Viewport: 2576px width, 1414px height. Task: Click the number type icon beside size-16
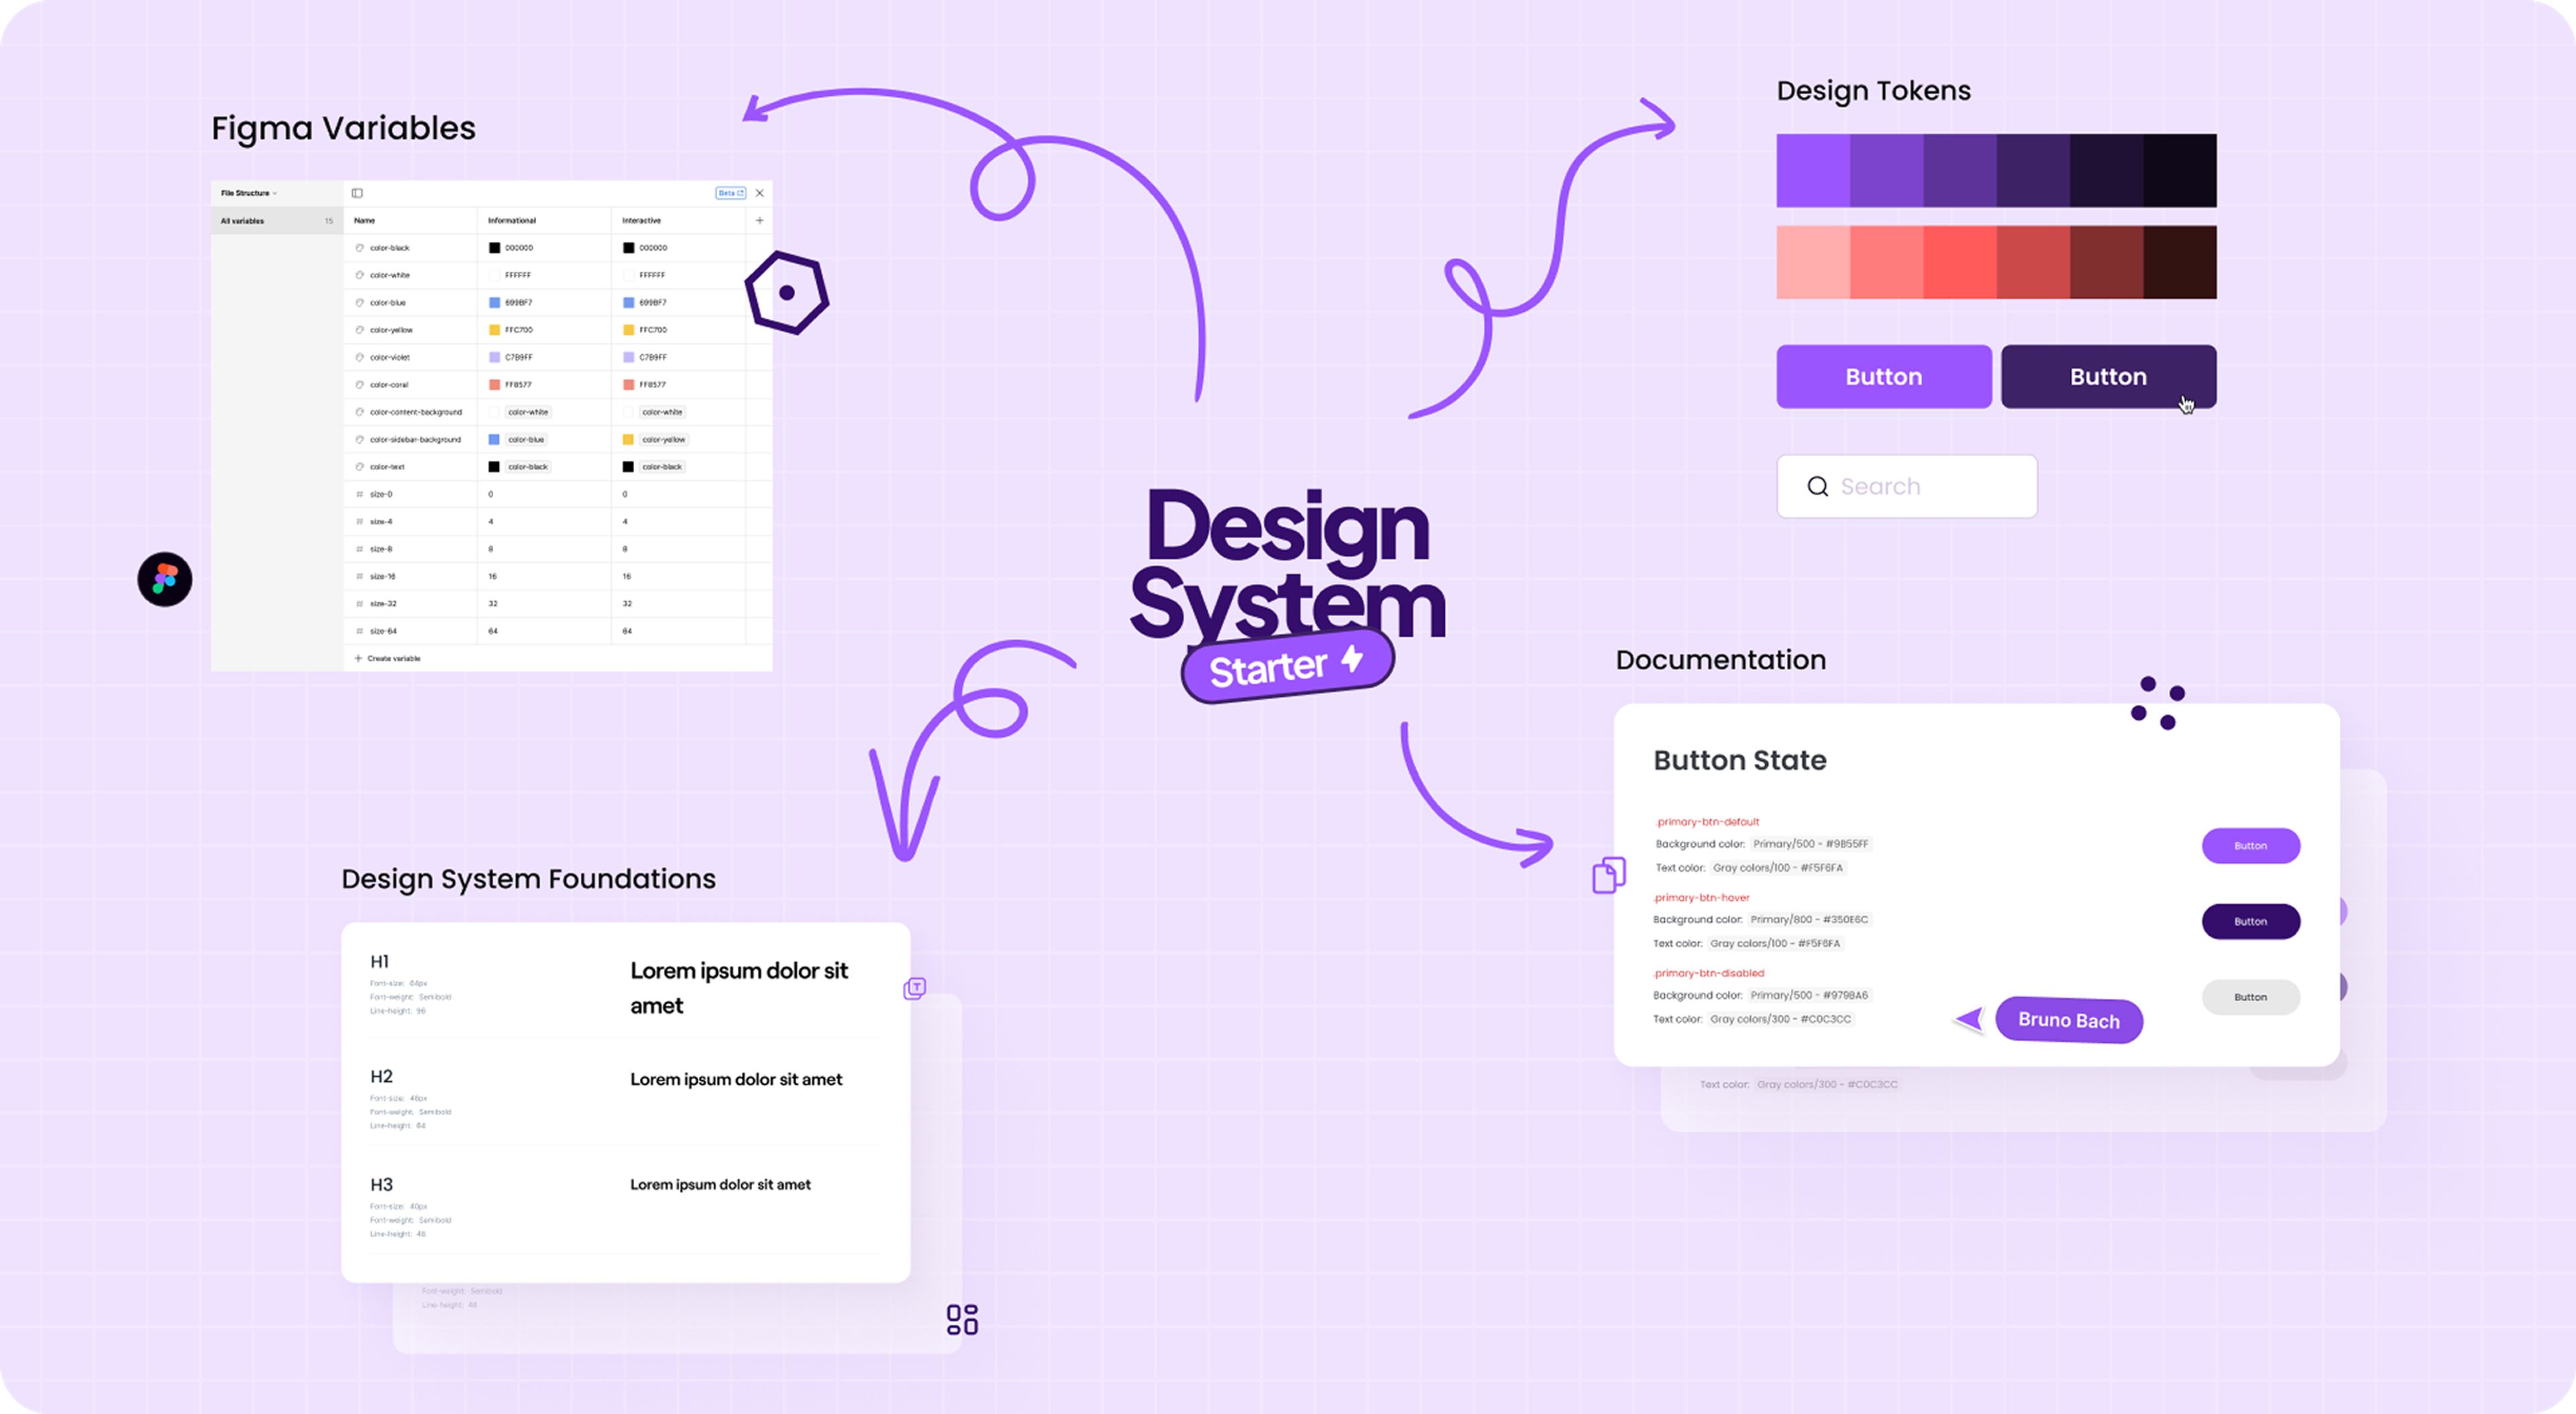pos(359,576)
